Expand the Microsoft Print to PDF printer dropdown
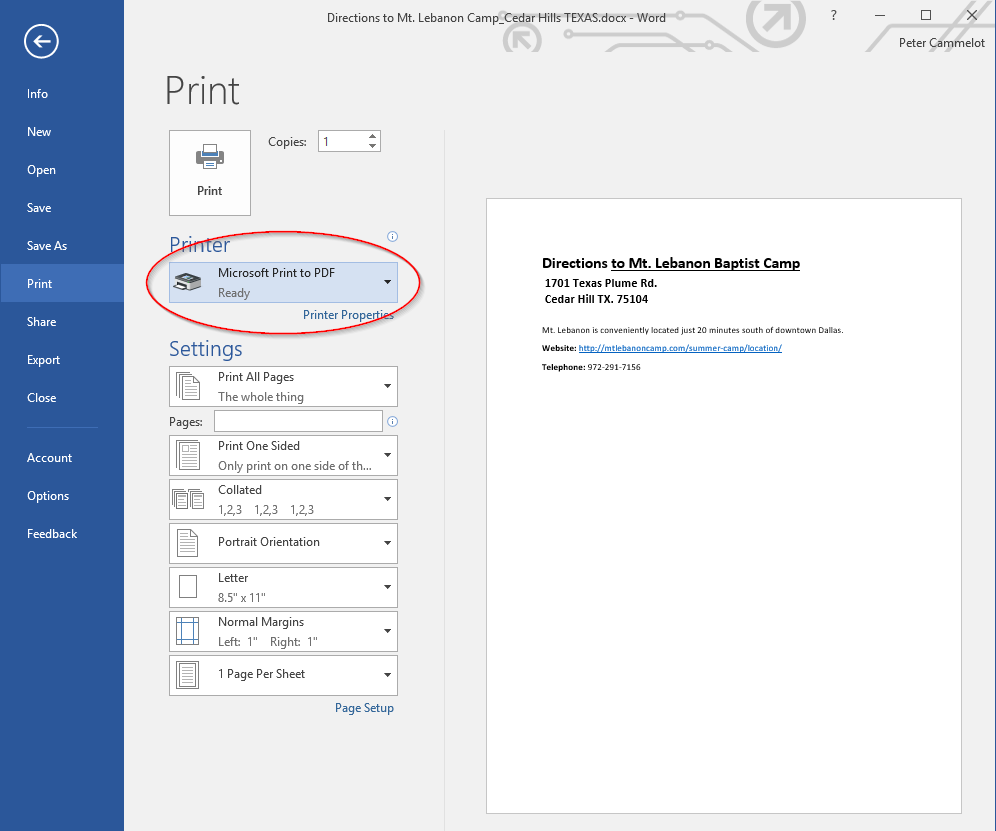Image resolution: width=996 pixels, height=831 pixels. 387,282
